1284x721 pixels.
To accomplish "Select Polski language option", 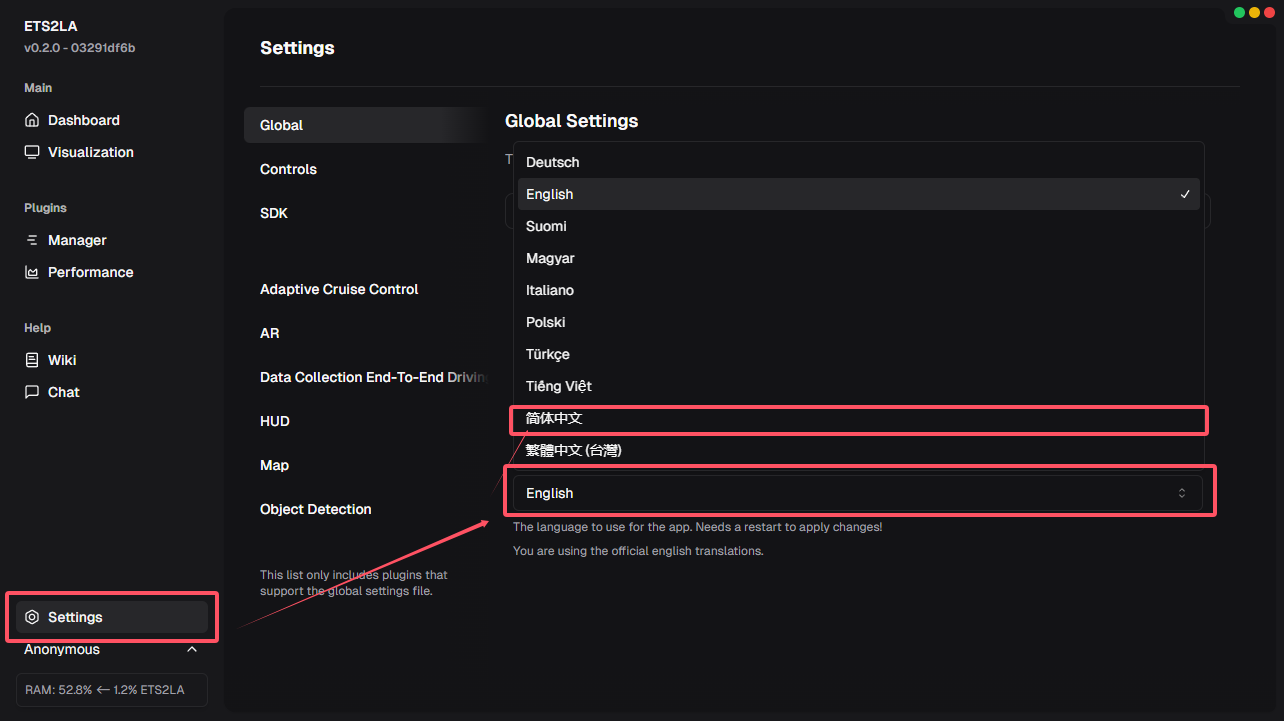I will point(858,322).
